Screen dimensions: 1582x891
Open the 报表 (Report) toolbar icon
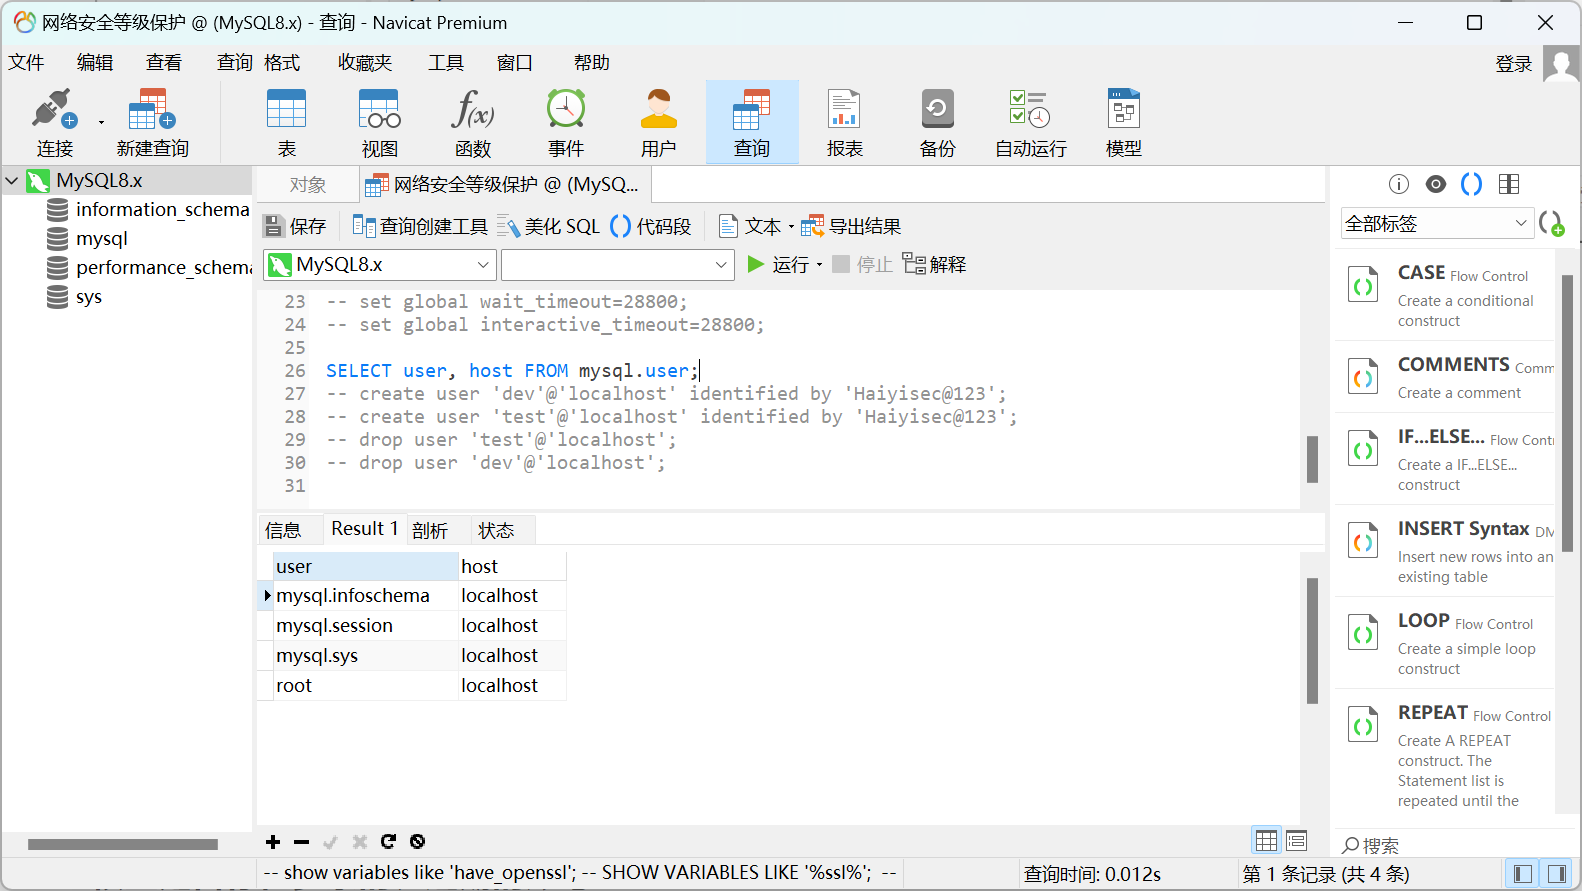click(844, 122)
